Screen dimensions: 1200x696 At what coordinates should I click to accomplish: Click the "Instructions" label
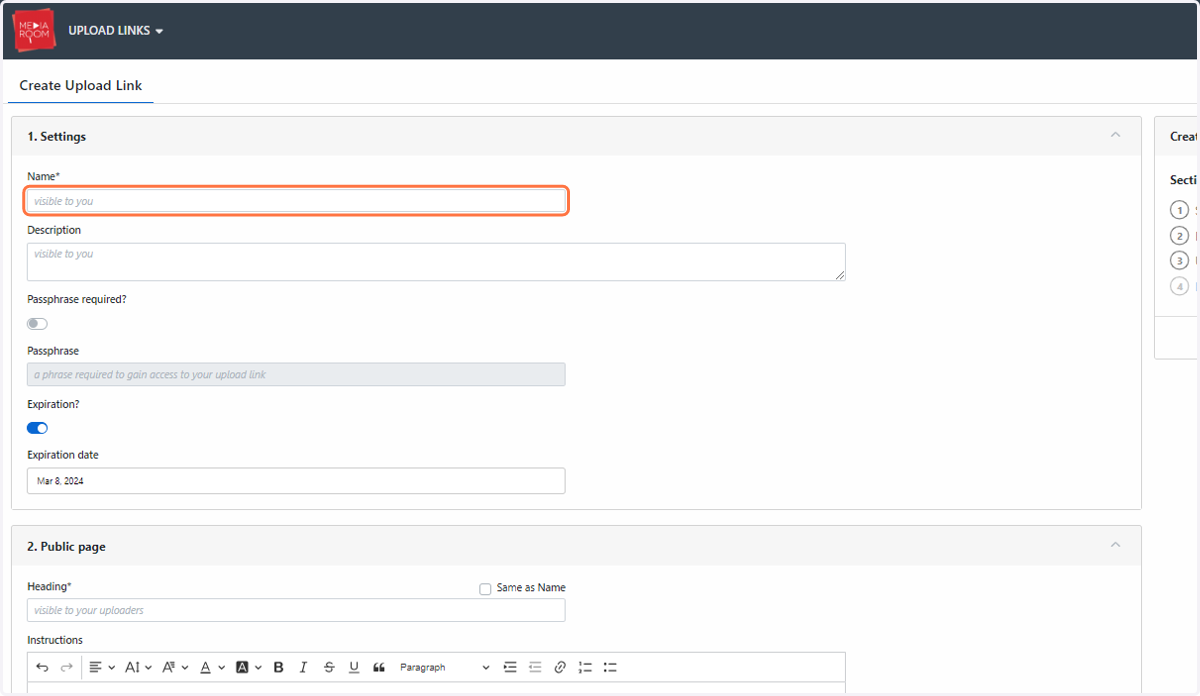click(x=55, y=640)
